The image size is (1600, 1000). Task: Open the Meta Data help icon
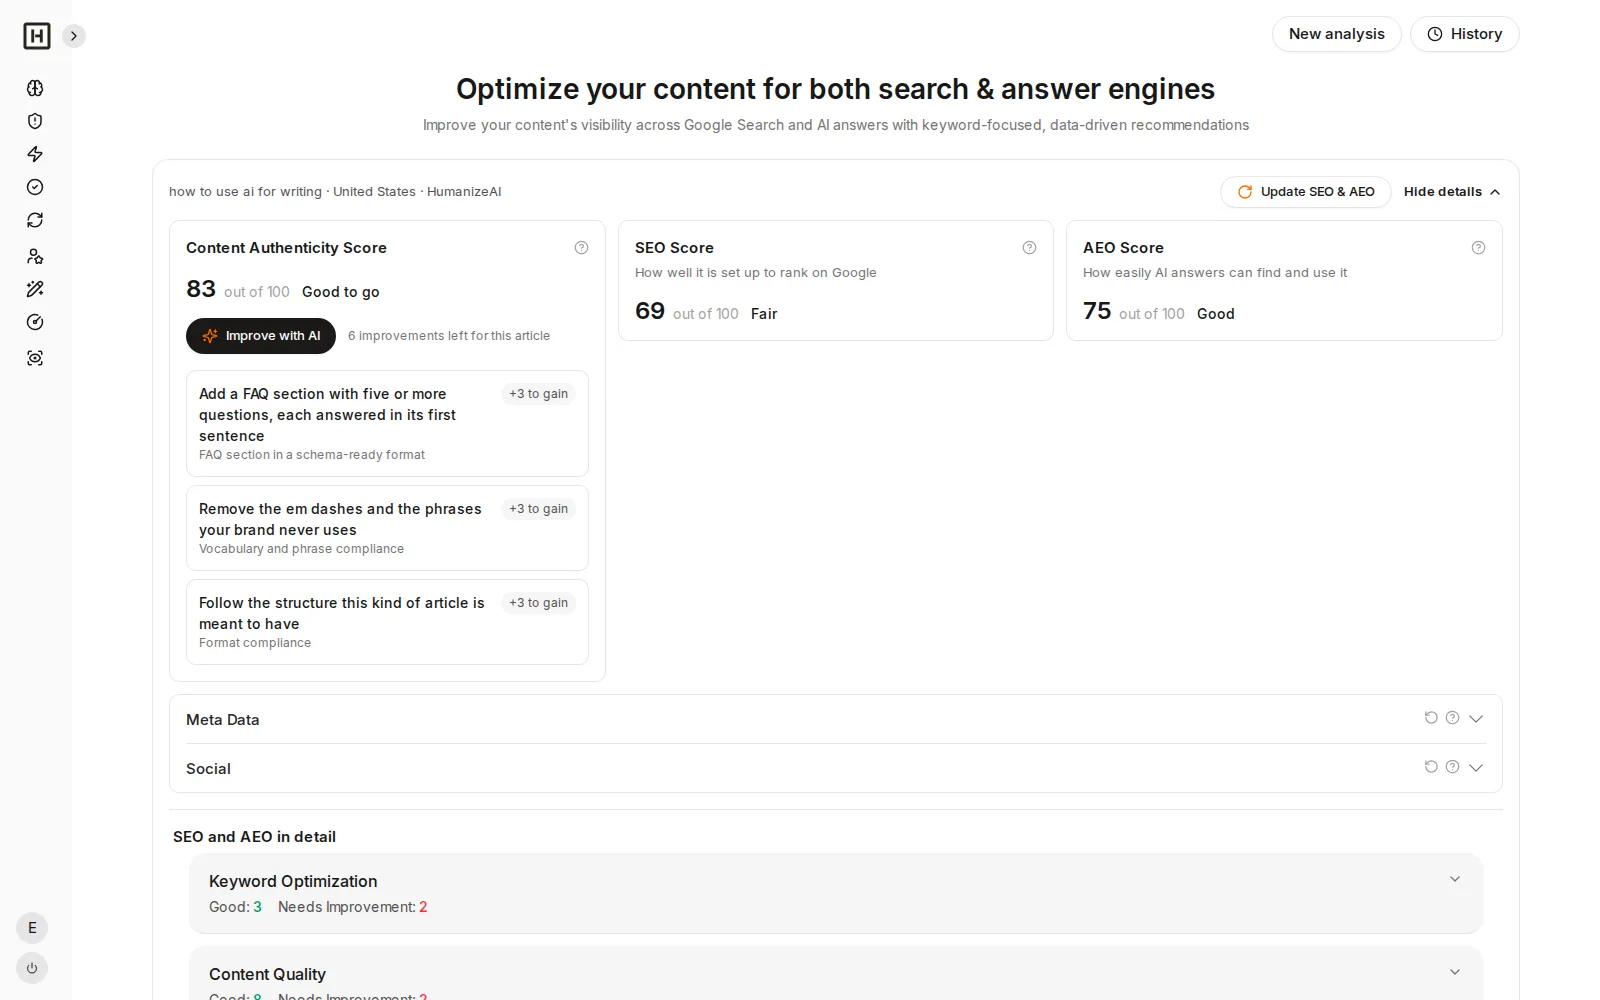pyautogui.click(x=1453, y=718)
